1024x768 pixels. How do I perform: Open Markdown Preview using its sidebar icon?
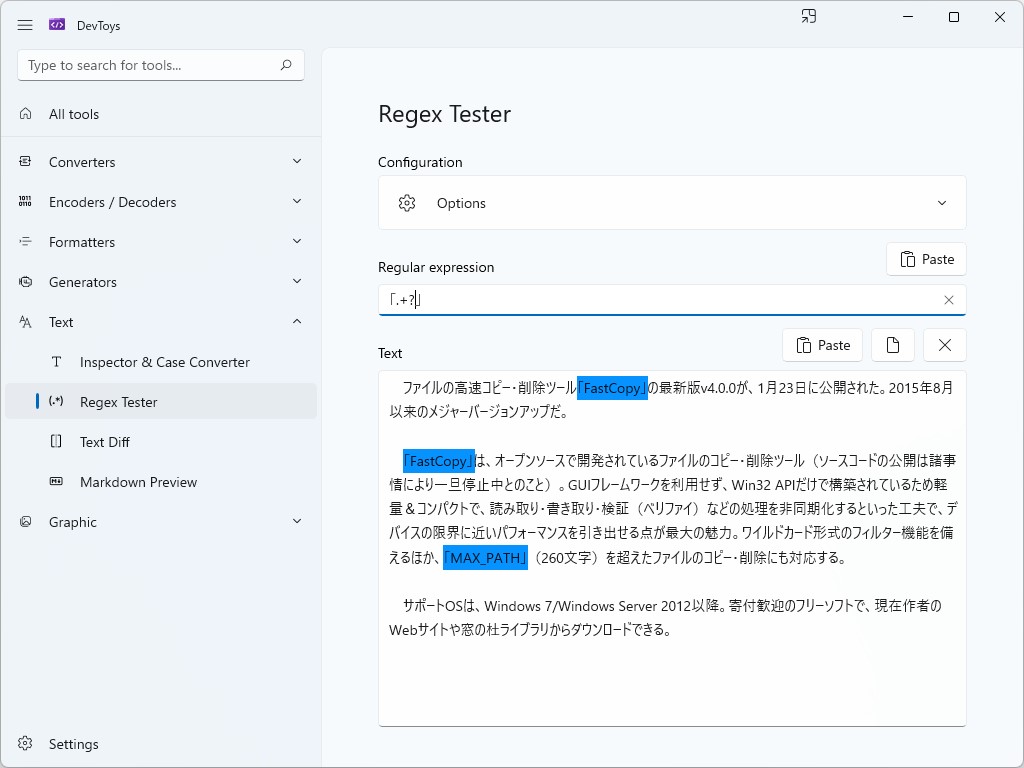pyautogui.click(x=55, y=482)
